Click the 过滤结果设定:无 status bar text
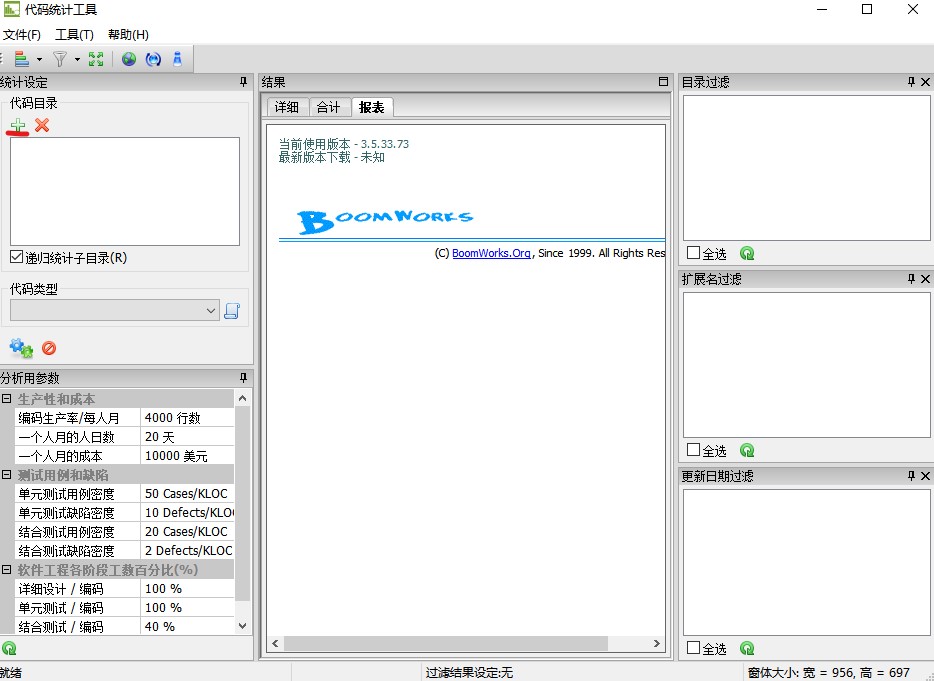This screenshot has height=681, width=934. 469,673
